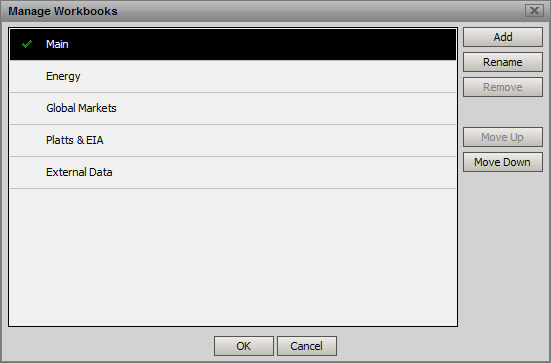
Task: Add a new workbook
Action: point(503,37)
